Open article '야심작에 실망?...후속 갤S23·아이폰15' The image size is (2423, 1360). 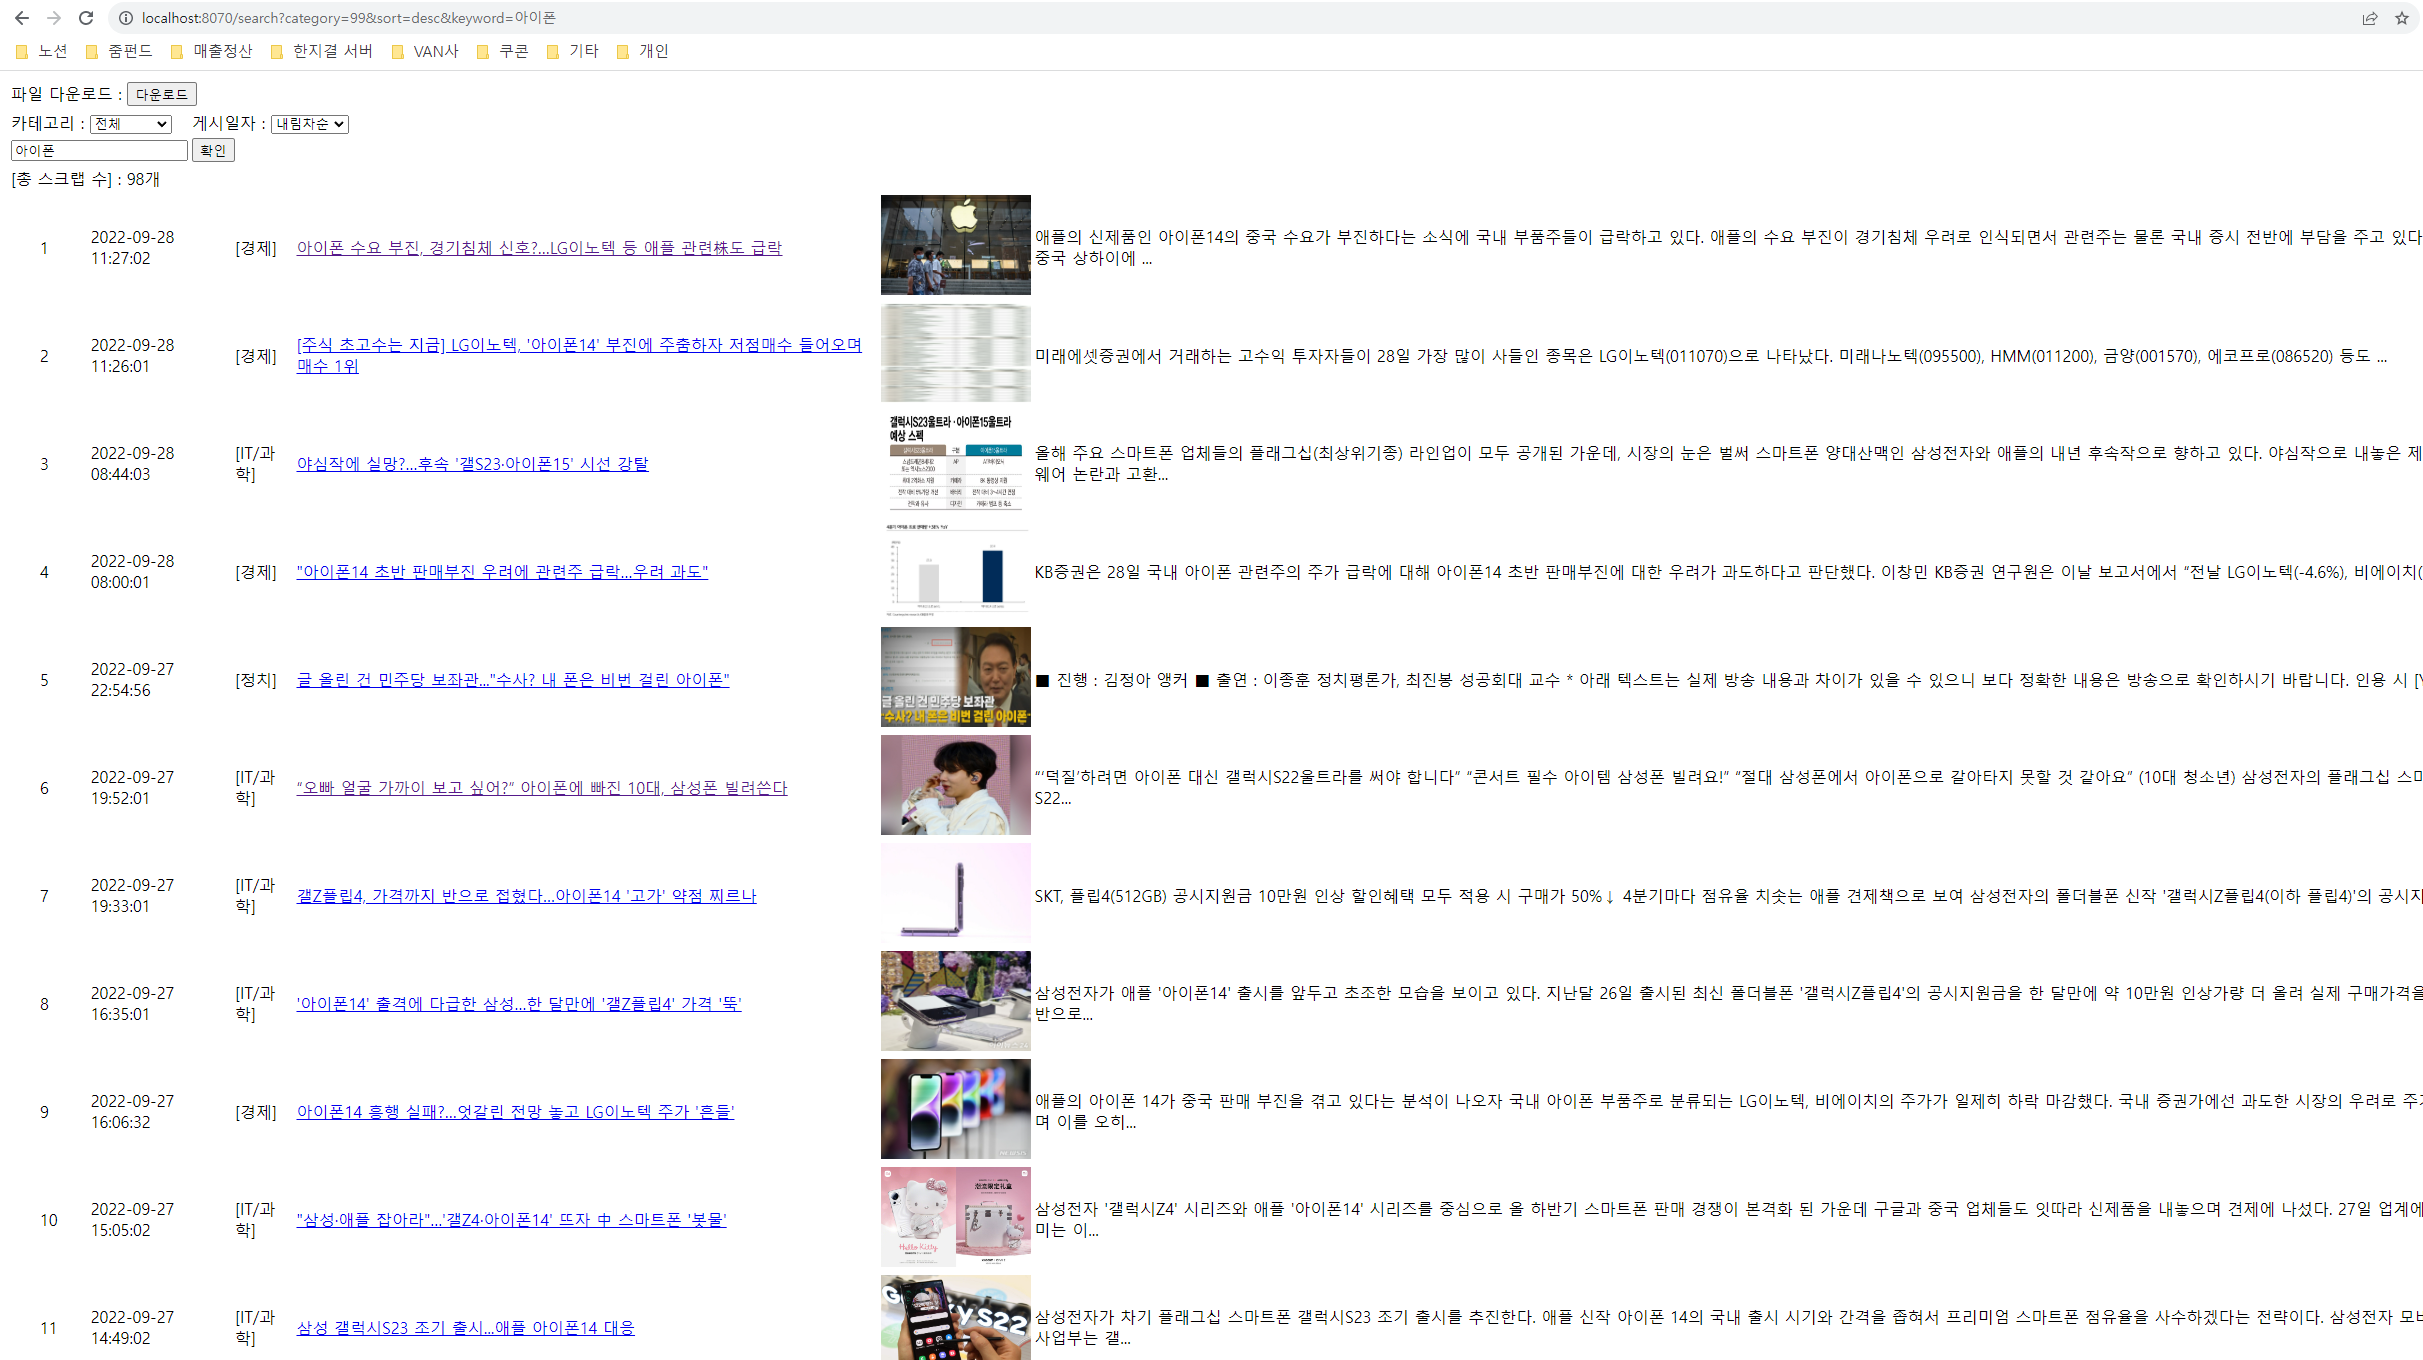472,464
